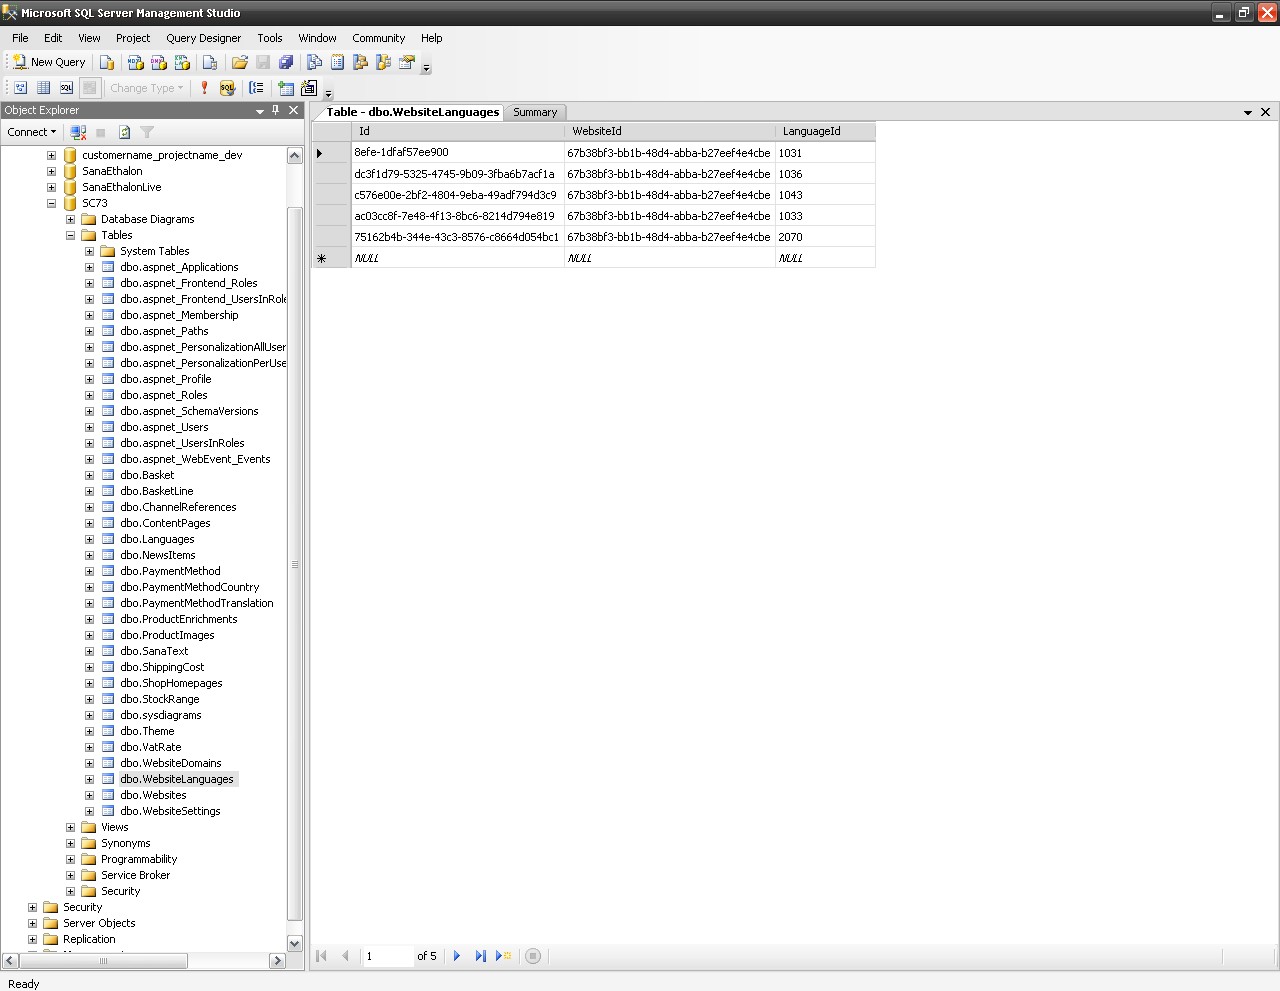Screen dimensions: 1280x991
Task: Refresh the Object Explorer tree
Action: point(124,132)
